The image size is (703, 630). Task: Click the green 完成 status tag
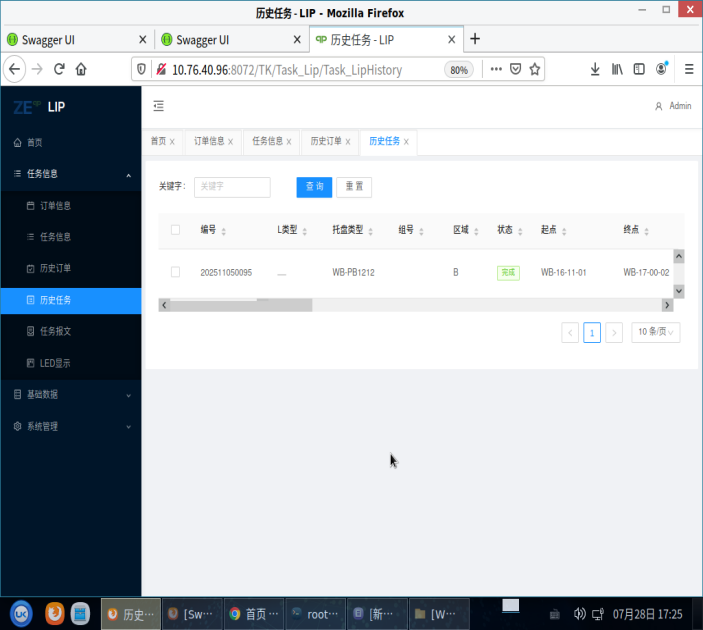point(508,273)
